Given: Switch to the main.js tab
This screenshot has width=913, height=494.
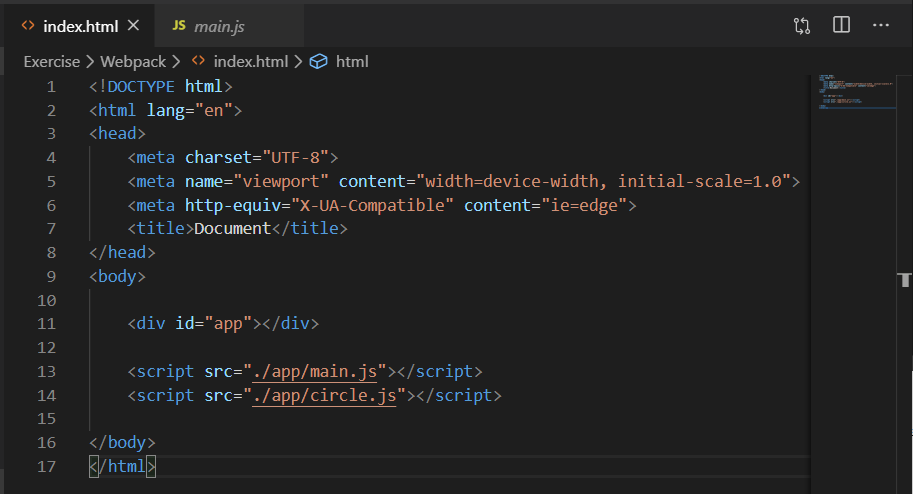Looking at the screenshot, I should [220, 25].
